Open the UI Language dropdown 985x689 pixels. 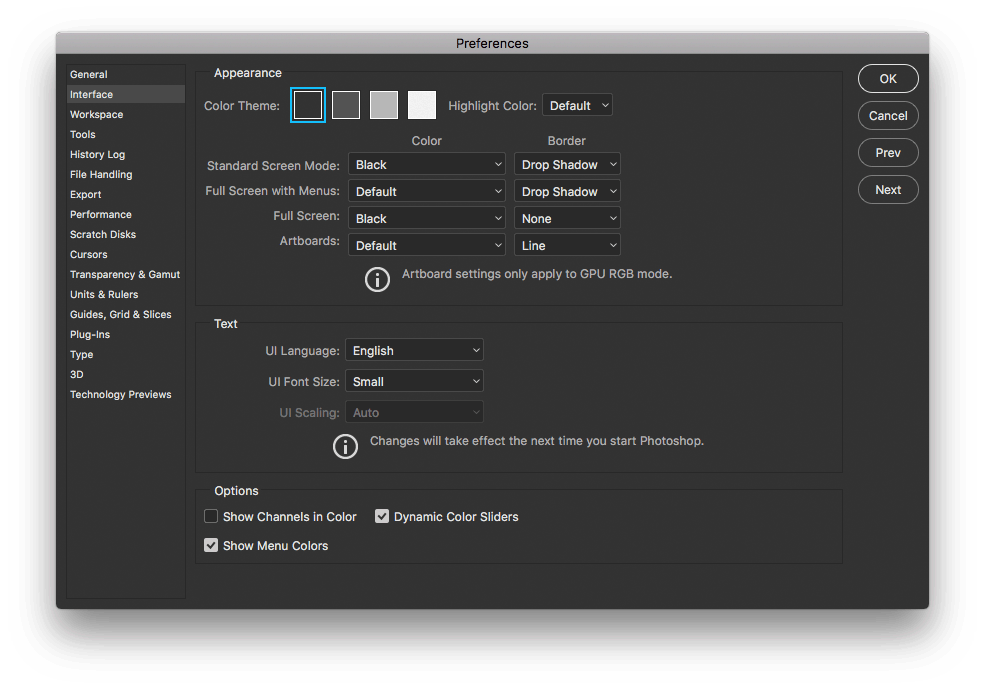click(415, 350)
